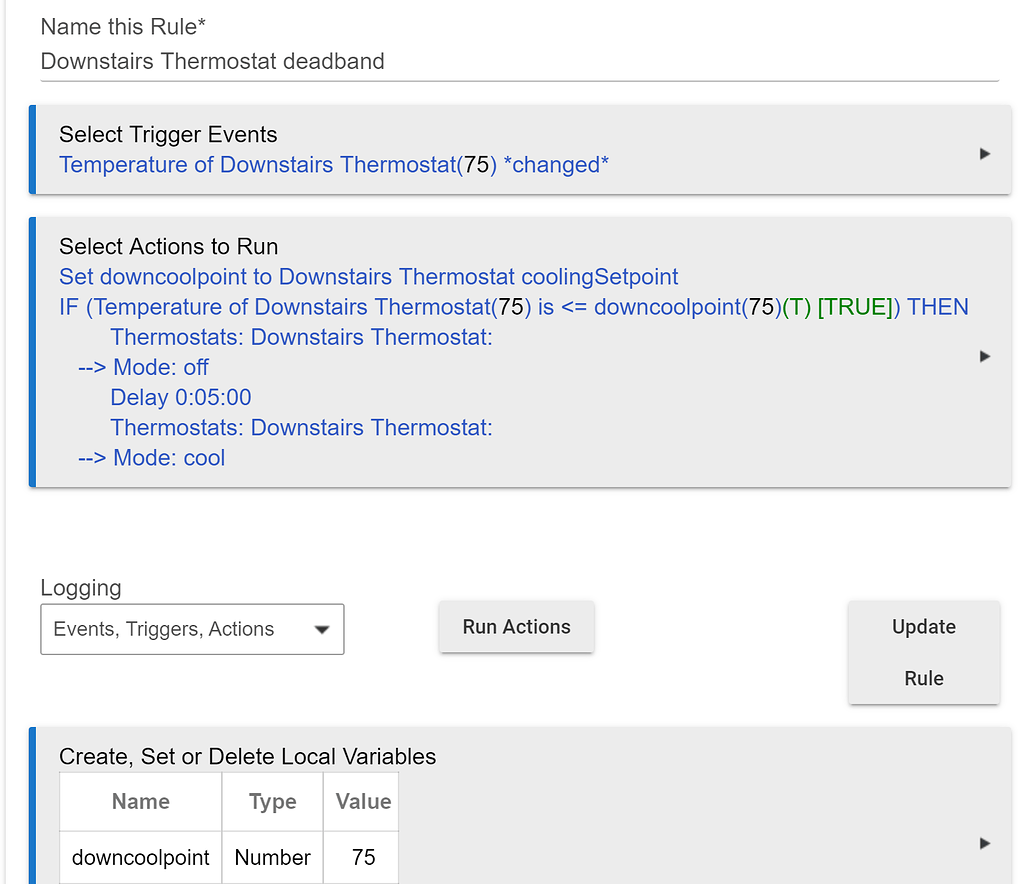Expand the Select Actions to Run panel
This screenshot has height=884, width=1024.
tap(984, 356)
